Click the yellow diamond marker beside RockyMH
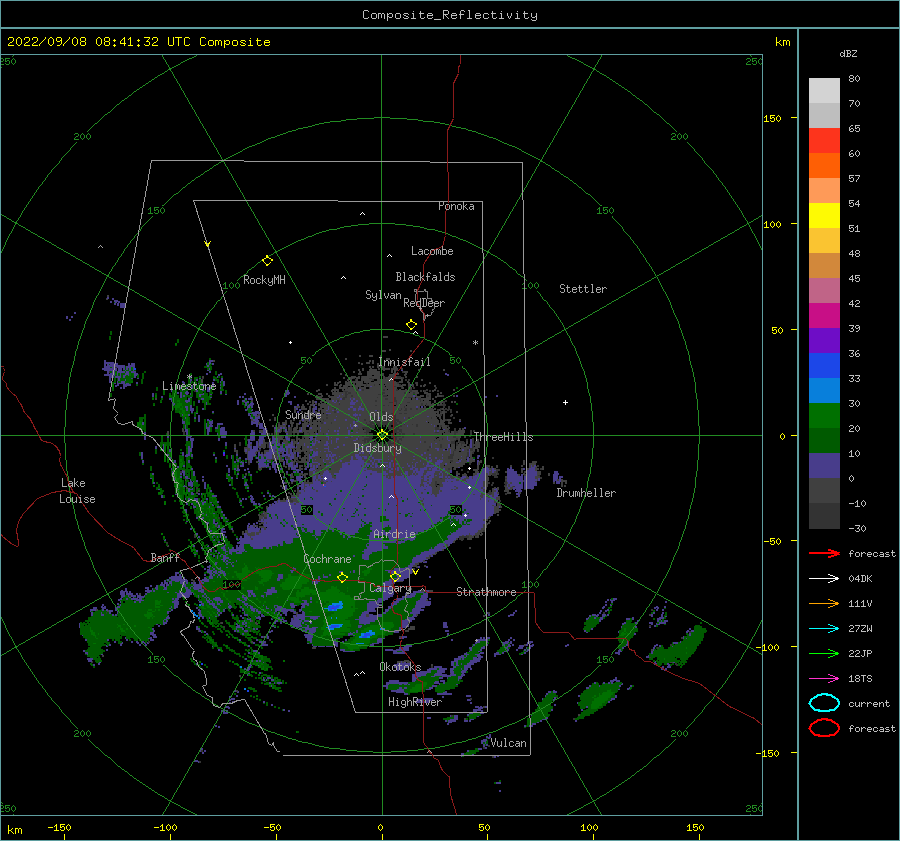Viewport: 900px width, 841px height. 267,261
